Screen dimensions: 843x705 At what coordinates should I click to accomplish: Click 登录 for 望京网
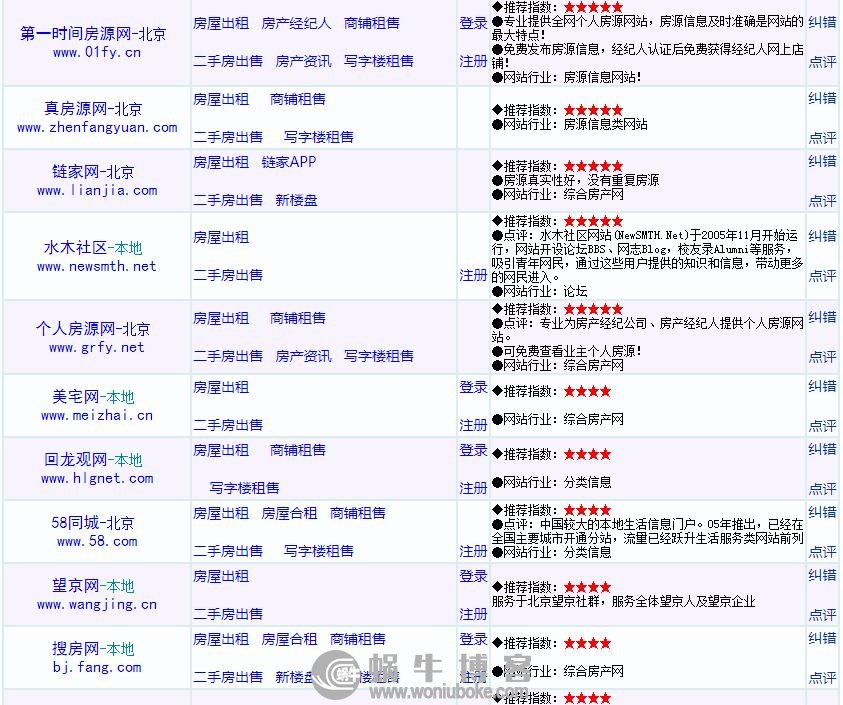pos(473,576)
